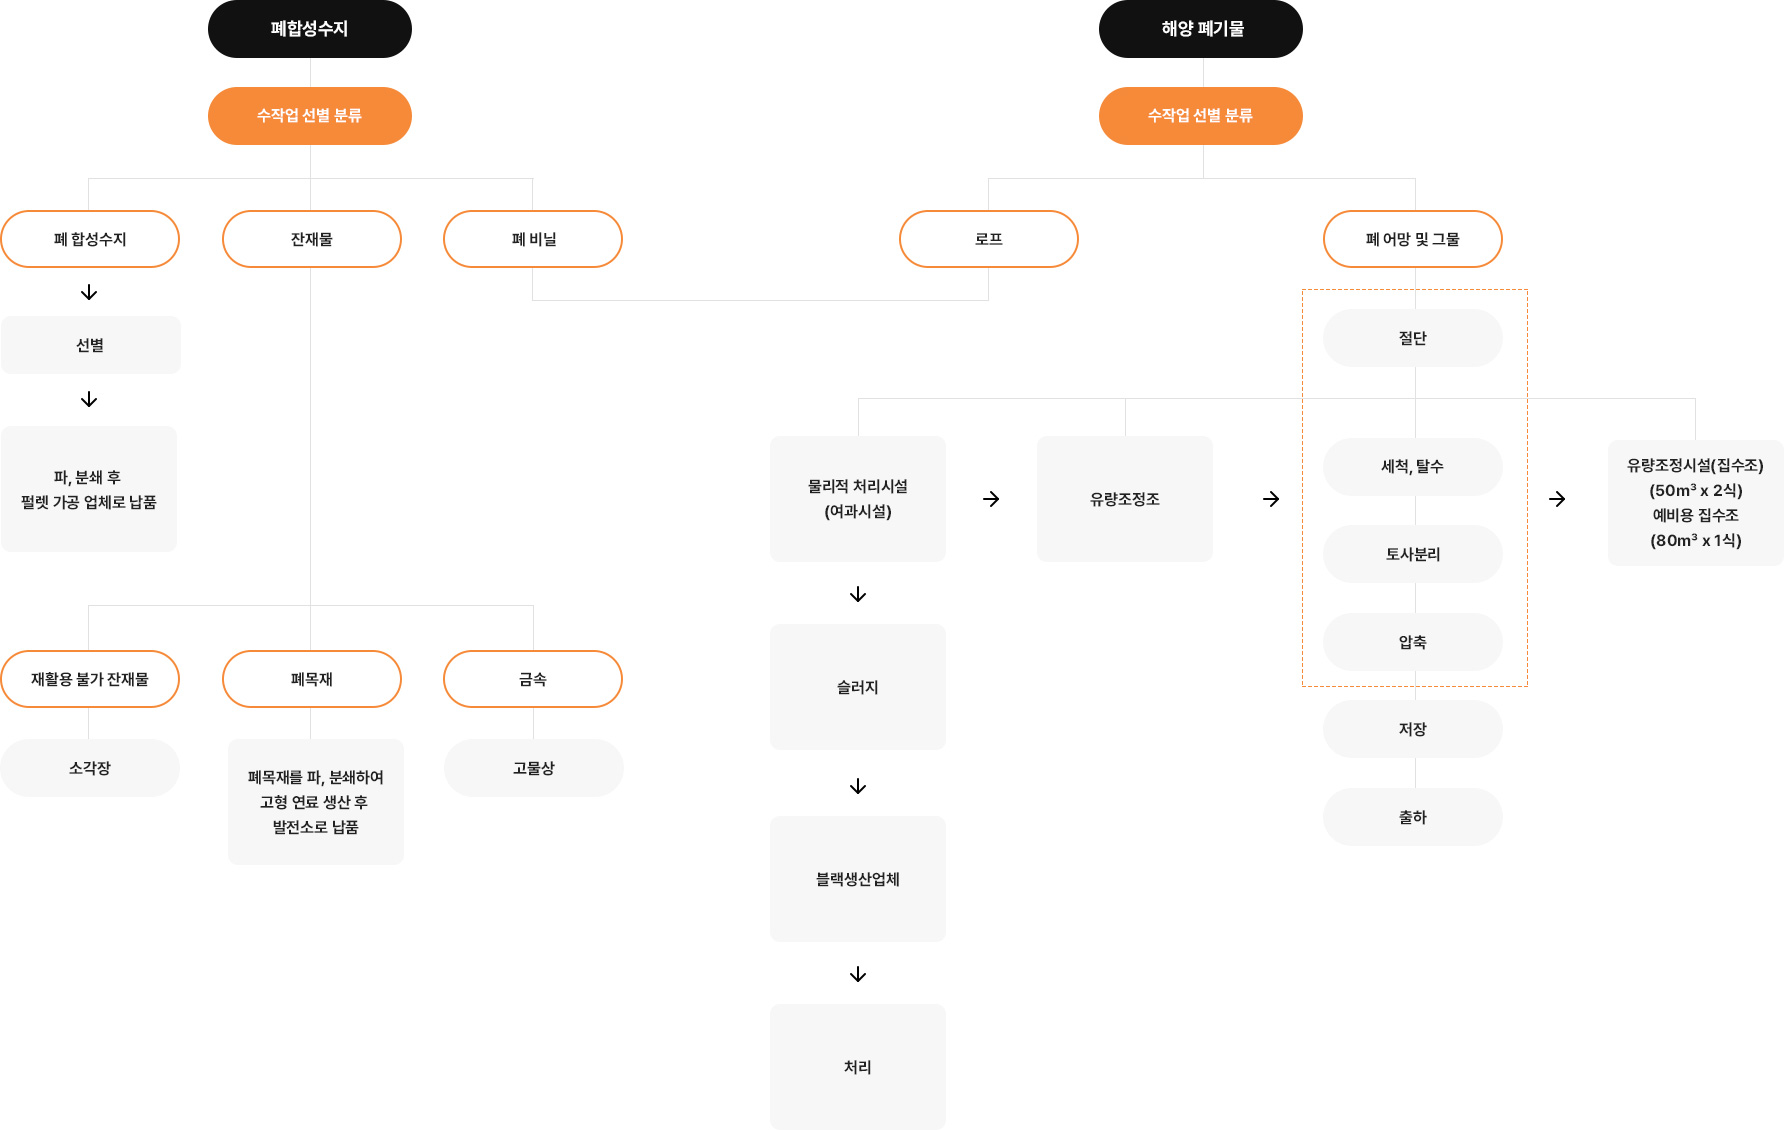Select the black 폐합성수지 header node
The image size is (1784, 1130).
coord(310,29)
